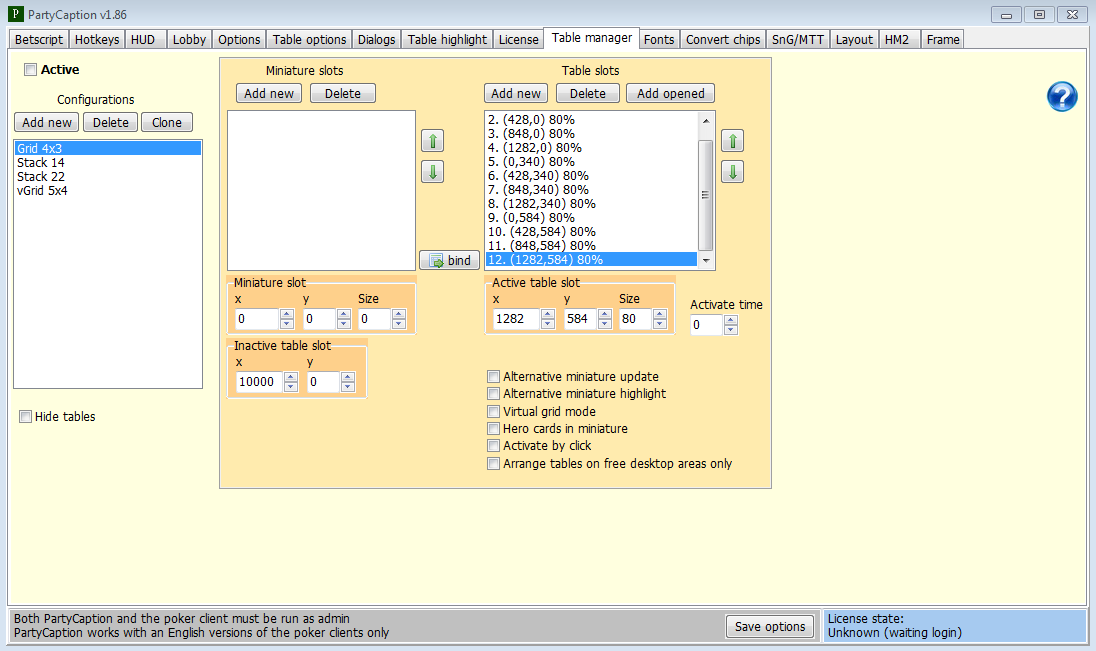Focus the Miniature slot Size field
Screen dimensions: 1096x651
pos(375,319)
